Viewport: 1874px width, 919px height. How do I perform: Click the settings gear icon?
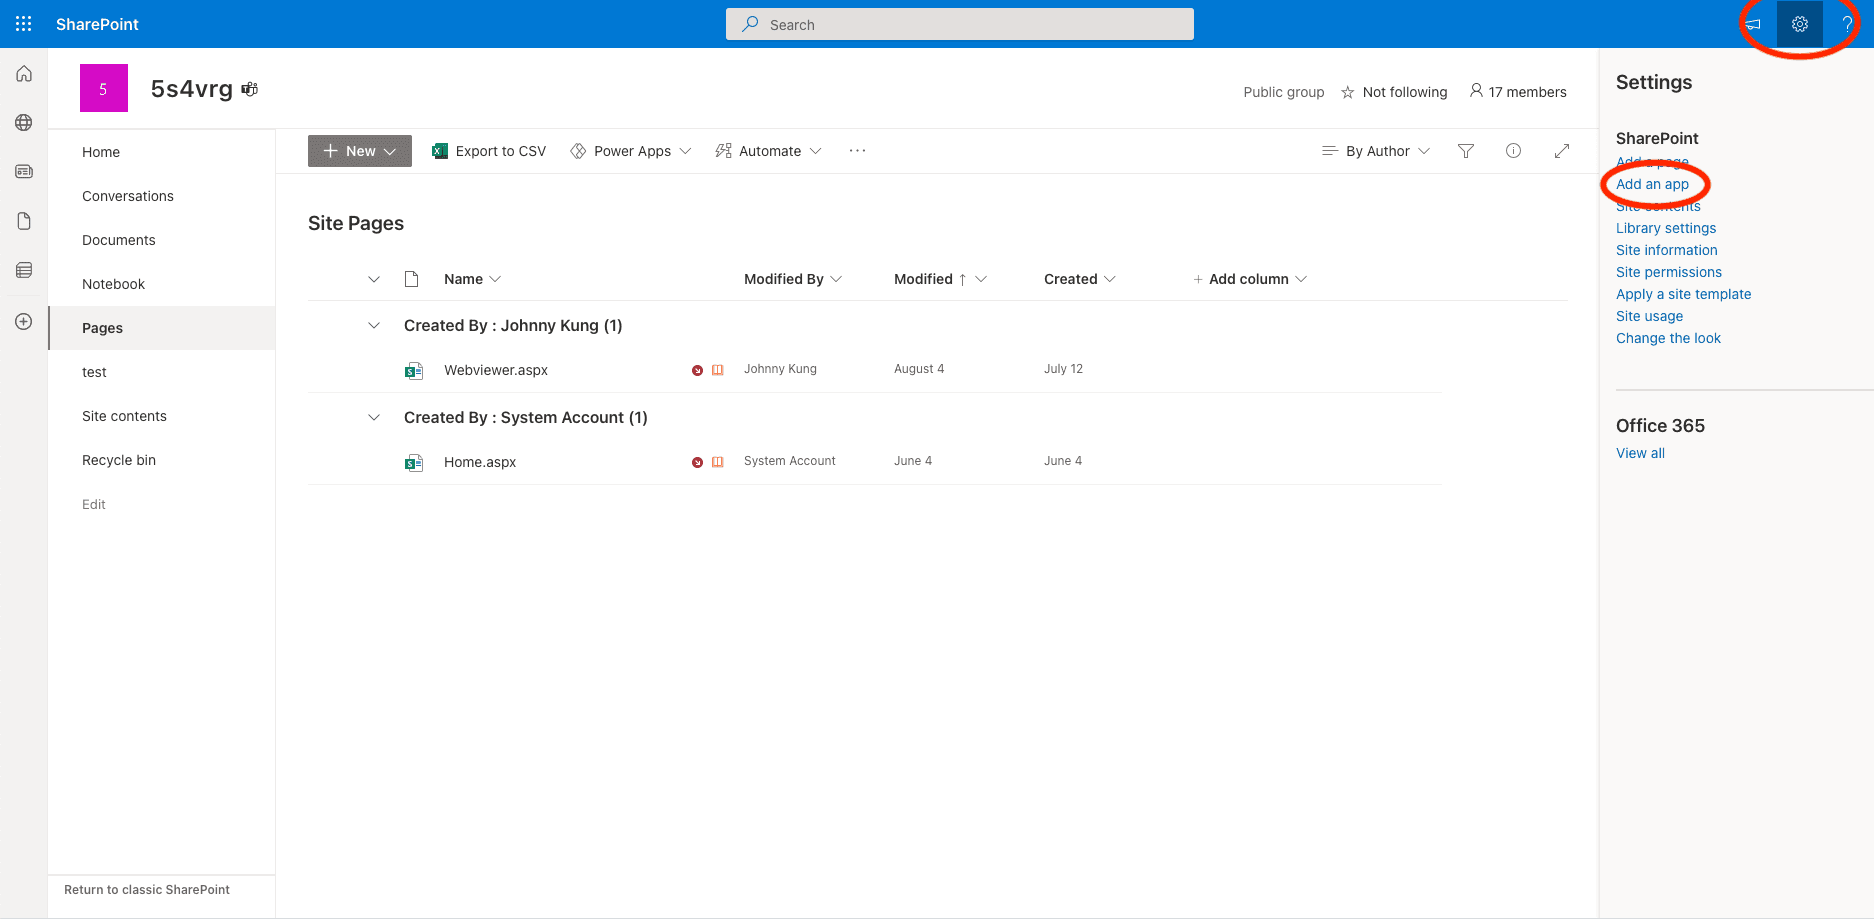point(1799,24)
